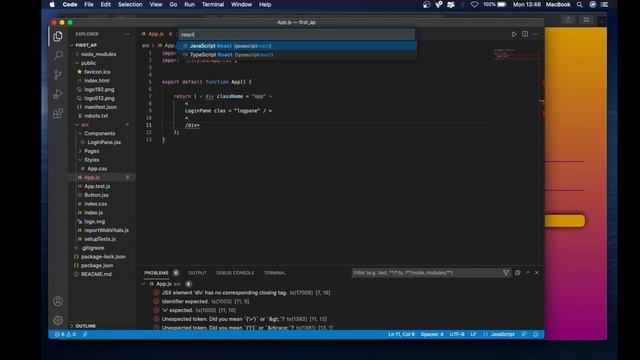The height and width of the screenshot is (360, 640).
Task: Open Explorer More Actions ellipsis
Action: (x=127, y=34)
